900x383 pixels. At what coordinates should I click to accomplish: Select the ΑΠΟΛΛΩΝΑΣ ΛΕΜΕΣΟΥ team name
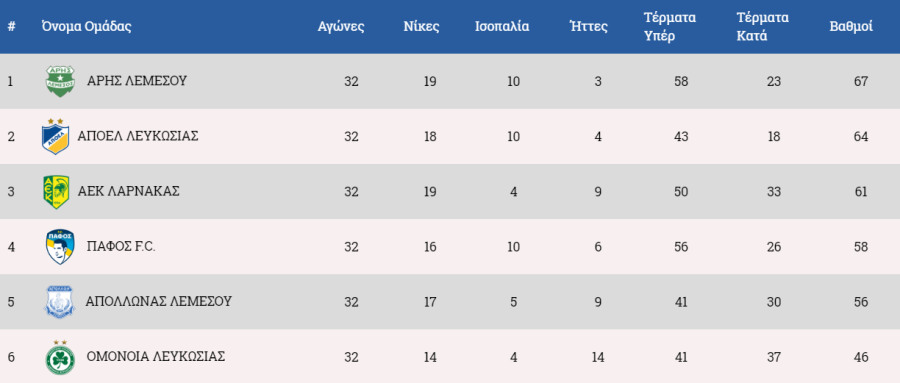click(158, 301)
